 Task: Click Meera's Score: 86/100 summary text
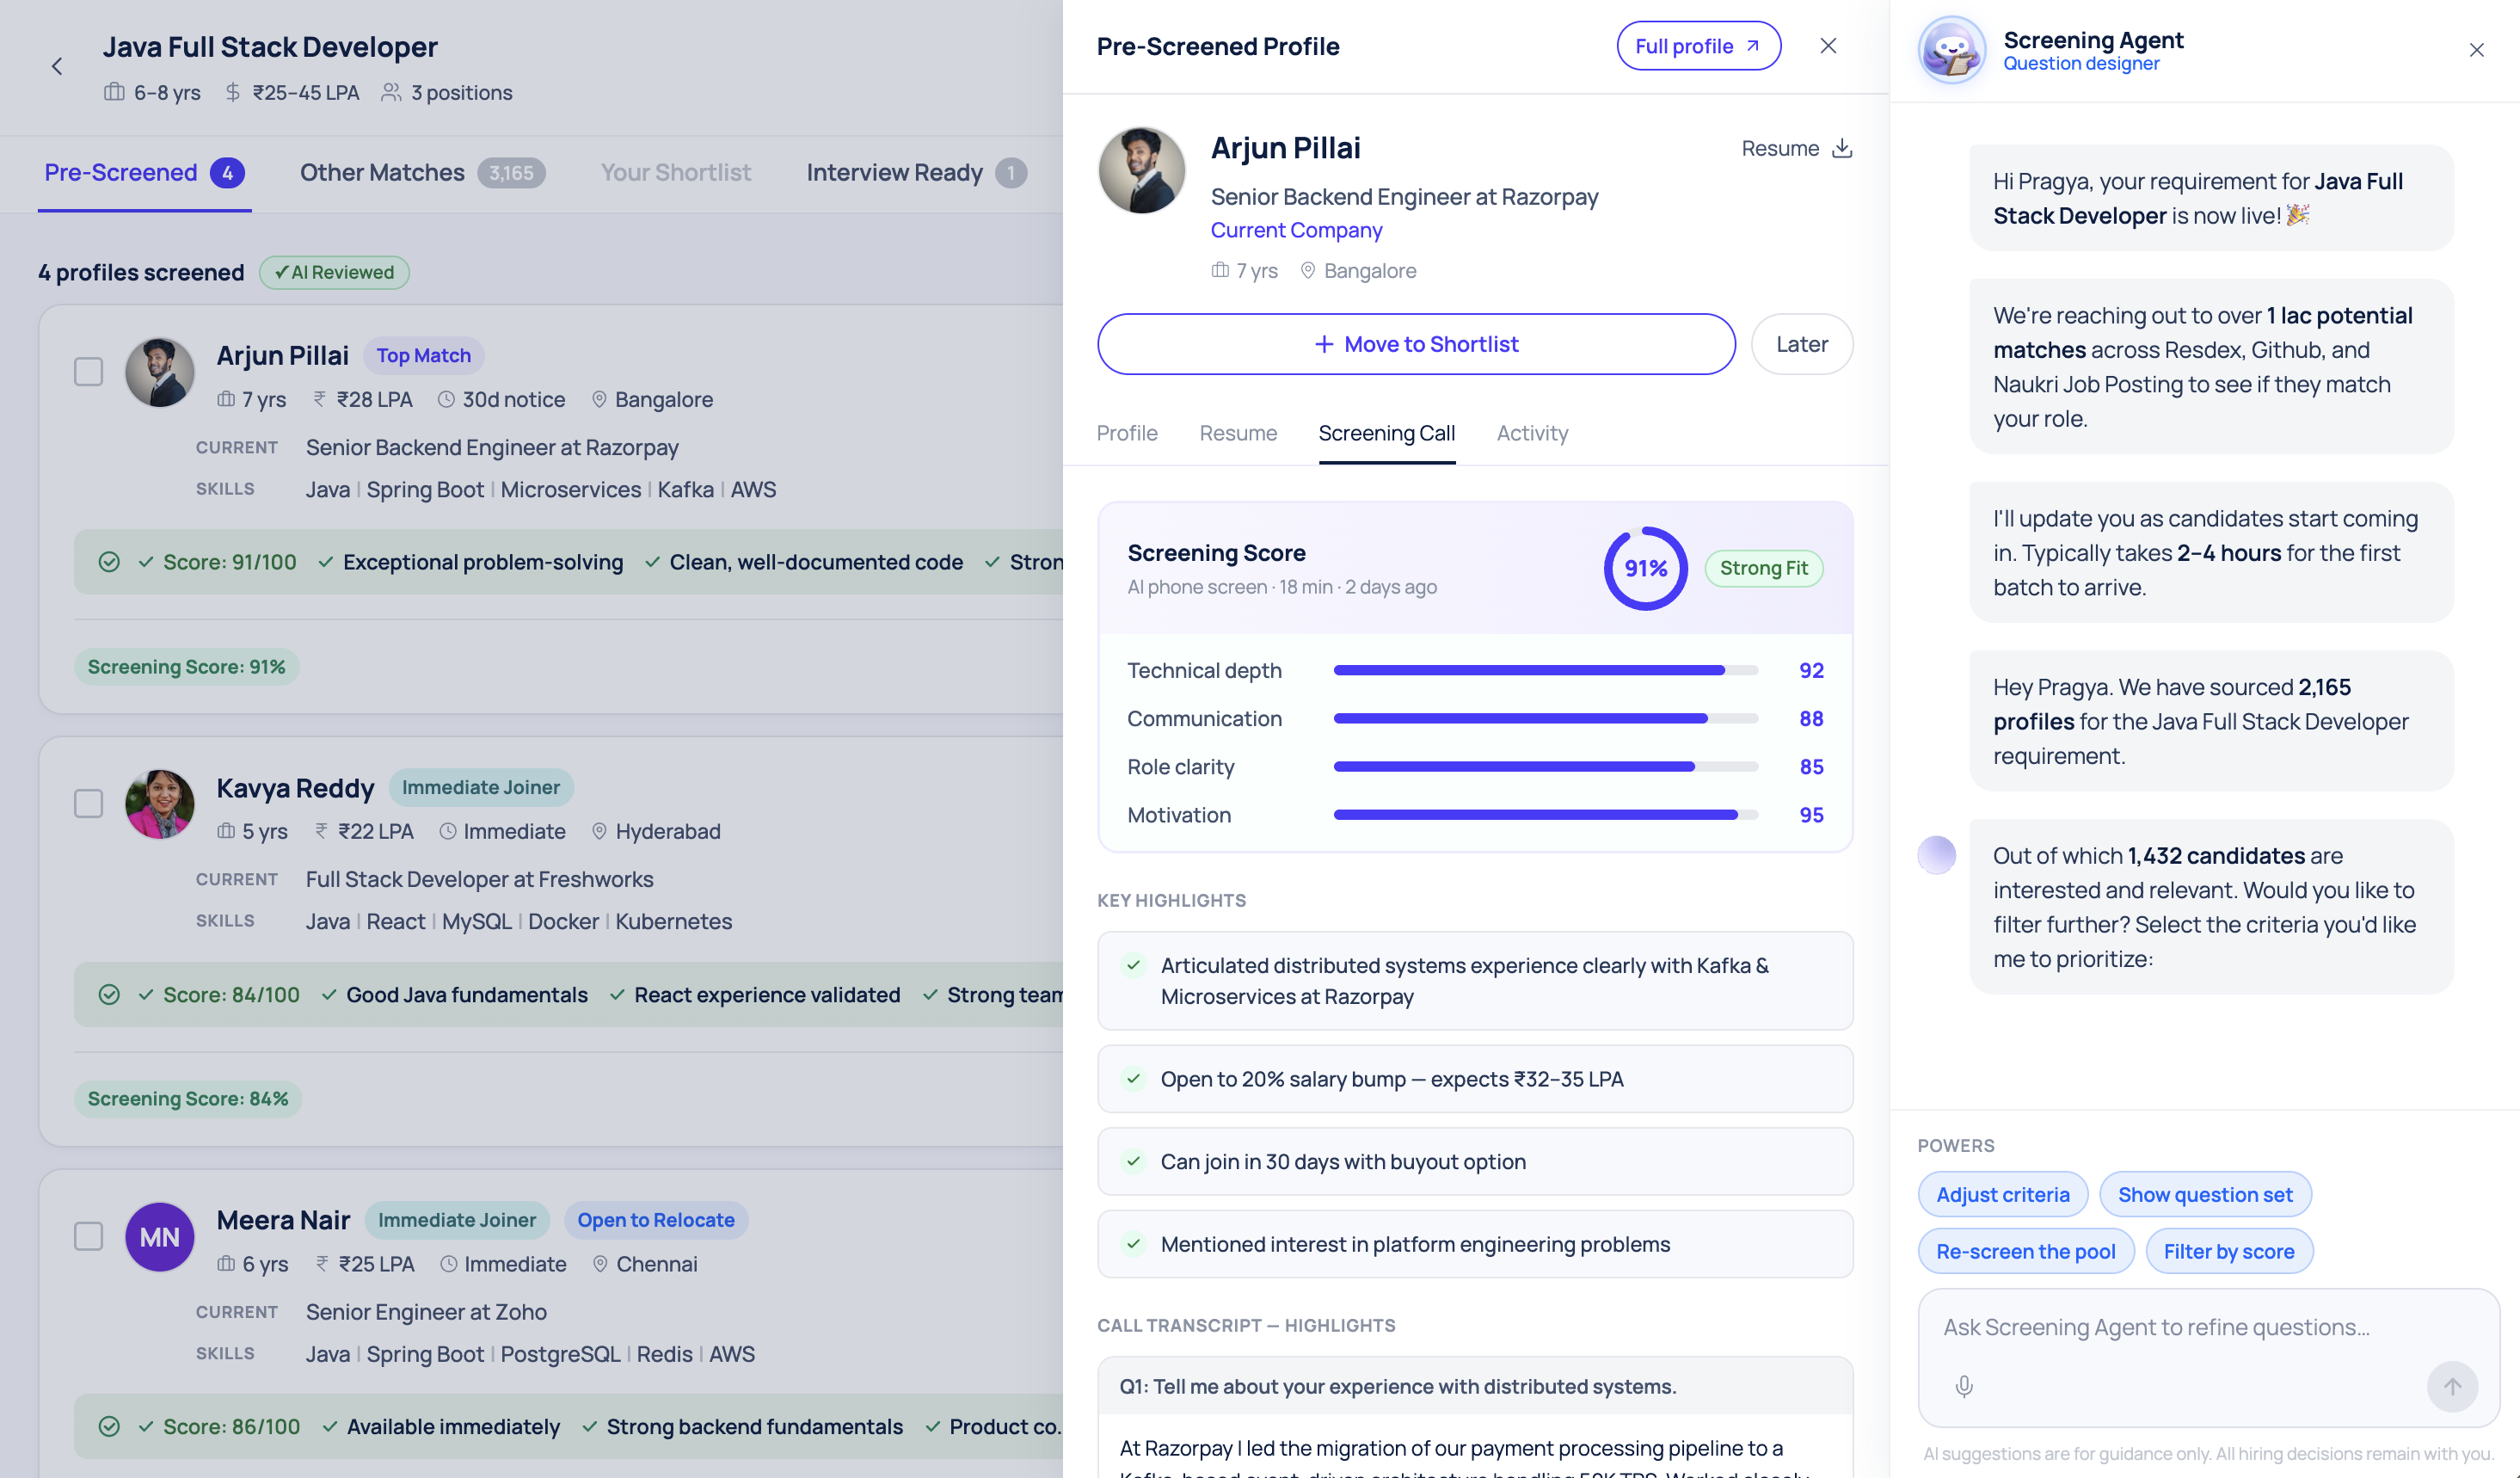click(x=231, y=1427)
